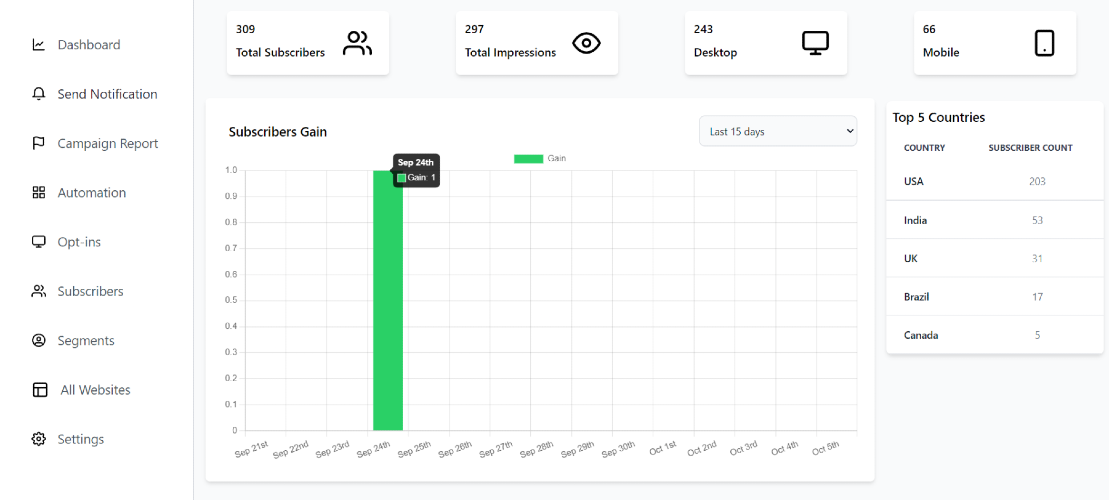
Task: Click the Settings gear icon
Action: point(39,439)
